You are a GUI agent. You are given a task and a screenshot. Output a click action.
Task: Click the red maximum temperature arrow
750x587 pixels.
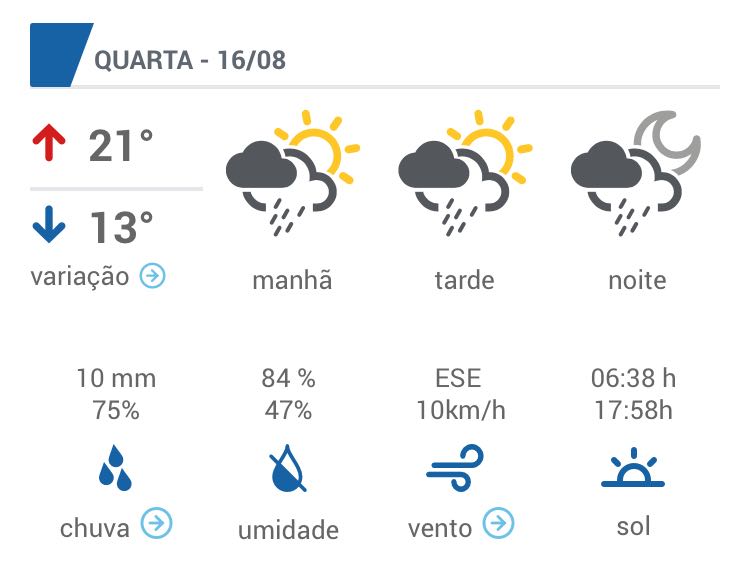(x=49, y=142)
